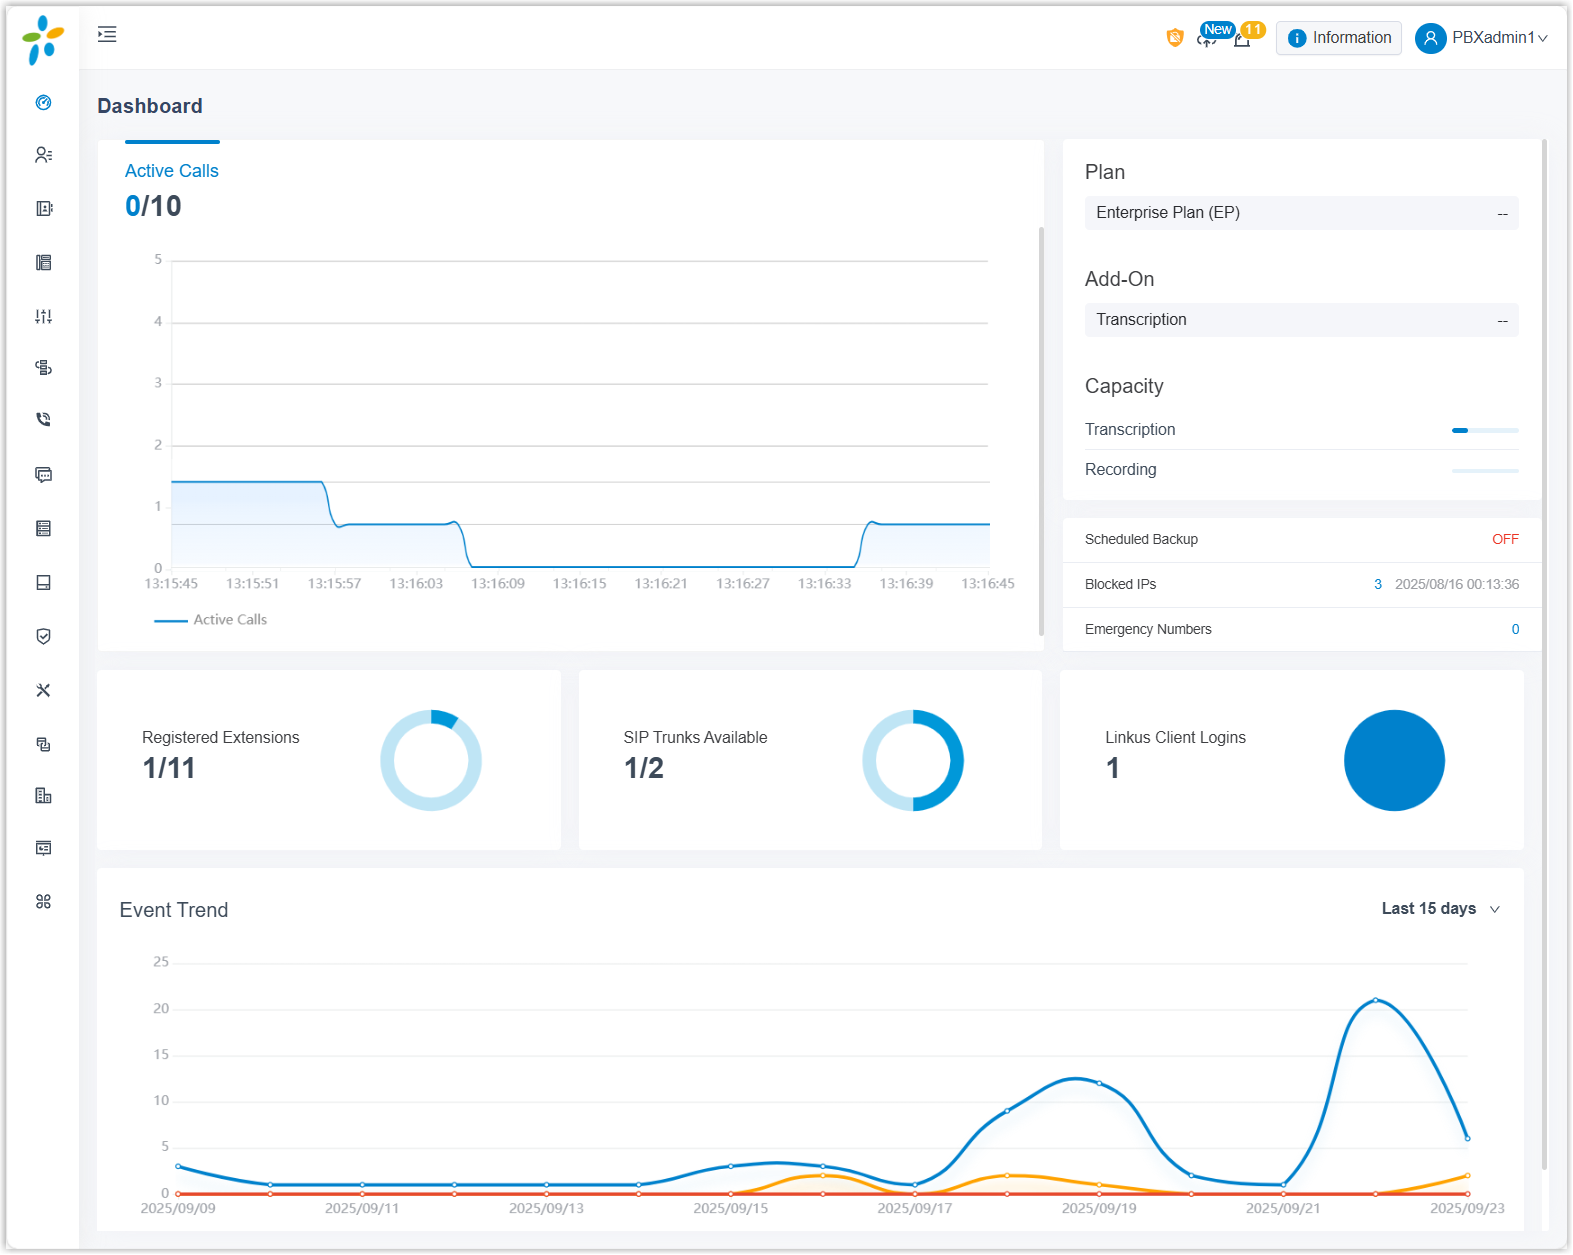
Task: Open the Dashboard gauge icon in sidebar
Action: 43,102
